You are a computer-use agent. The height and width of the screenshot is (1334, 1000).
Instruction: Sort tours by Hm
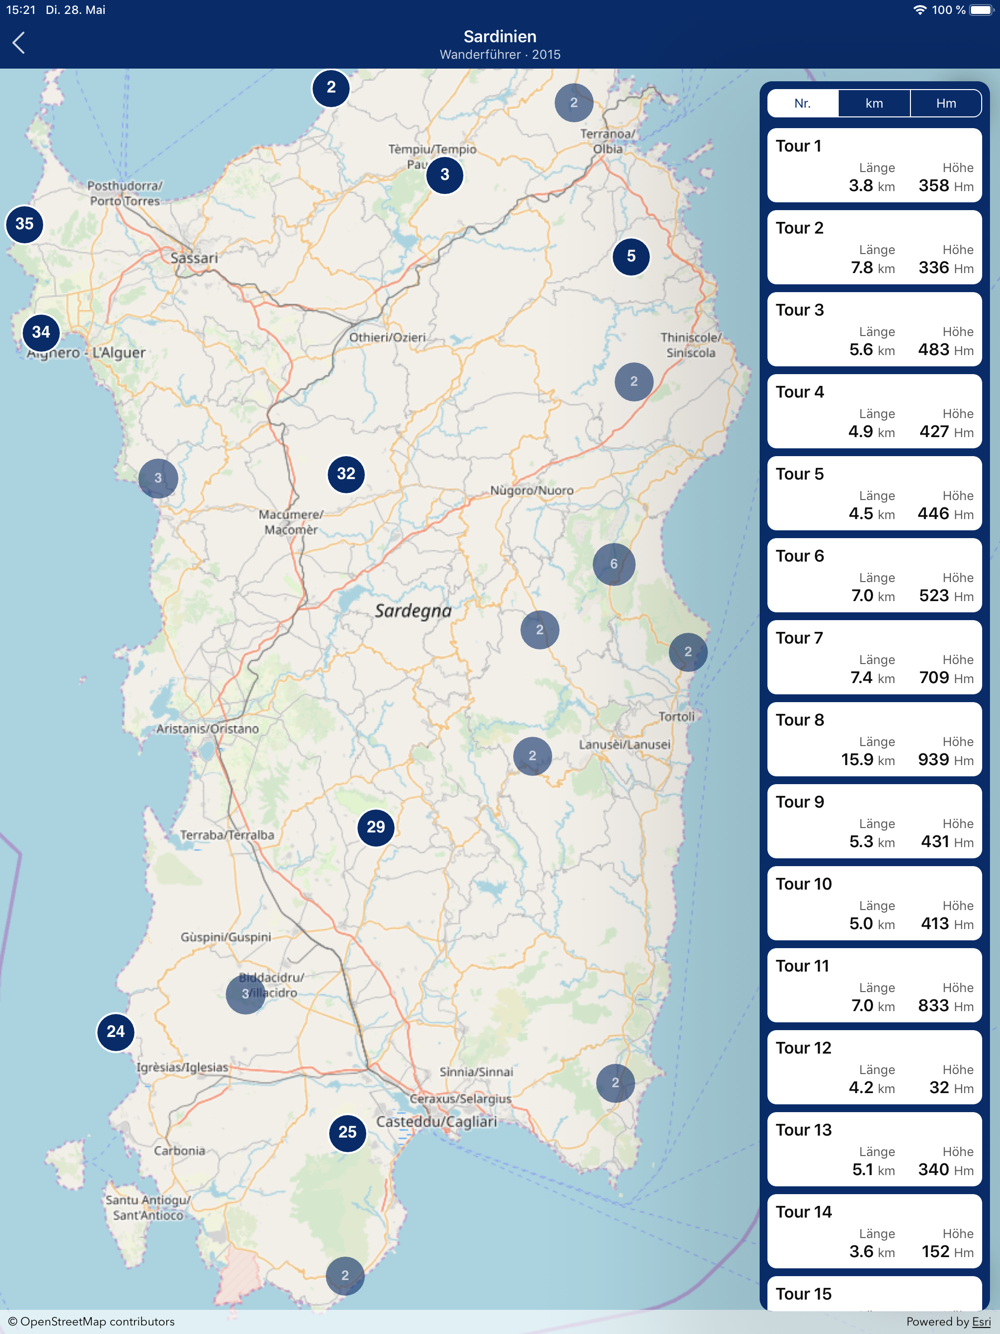[946, 103]
